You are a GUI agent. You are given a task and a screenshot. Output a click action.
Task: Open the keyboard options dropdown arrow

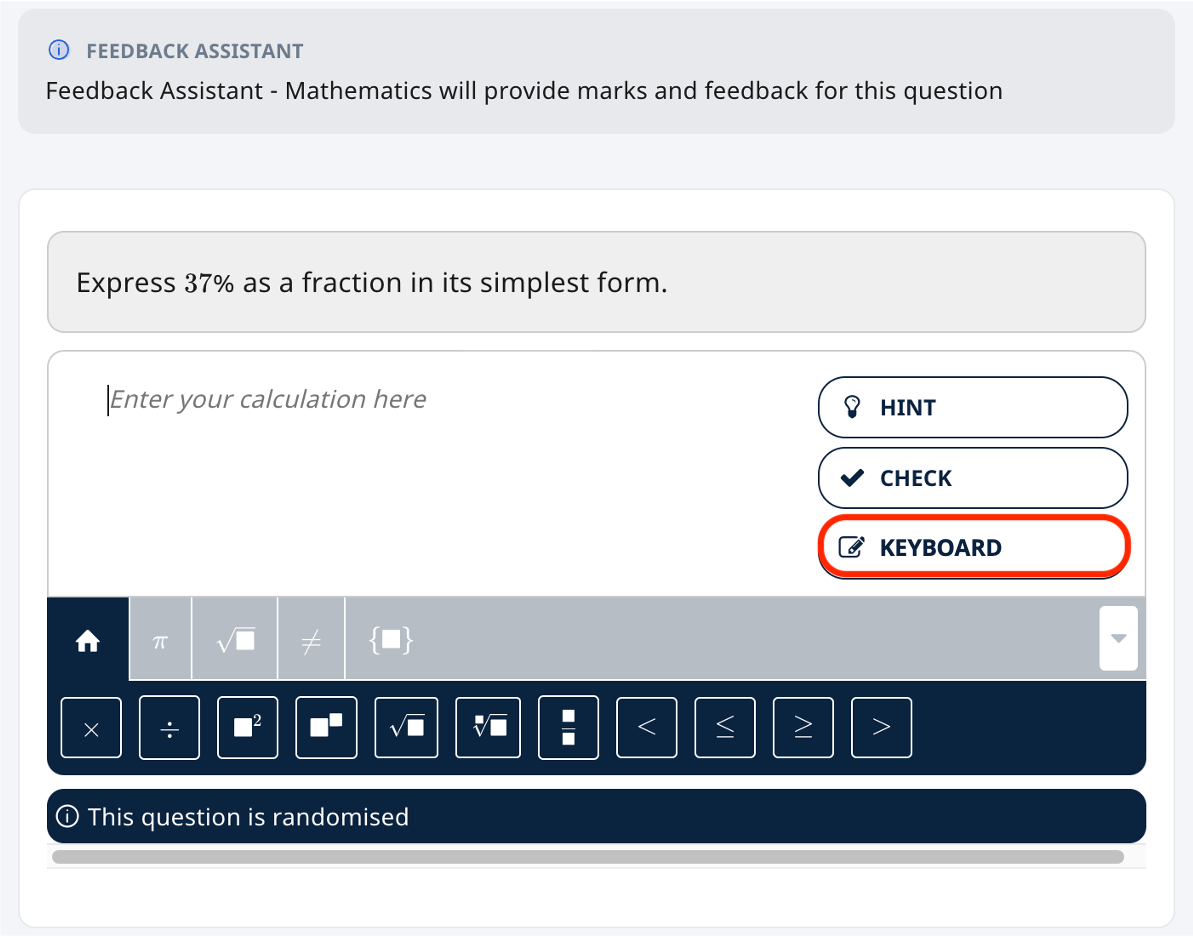[x=1118, y=638]
